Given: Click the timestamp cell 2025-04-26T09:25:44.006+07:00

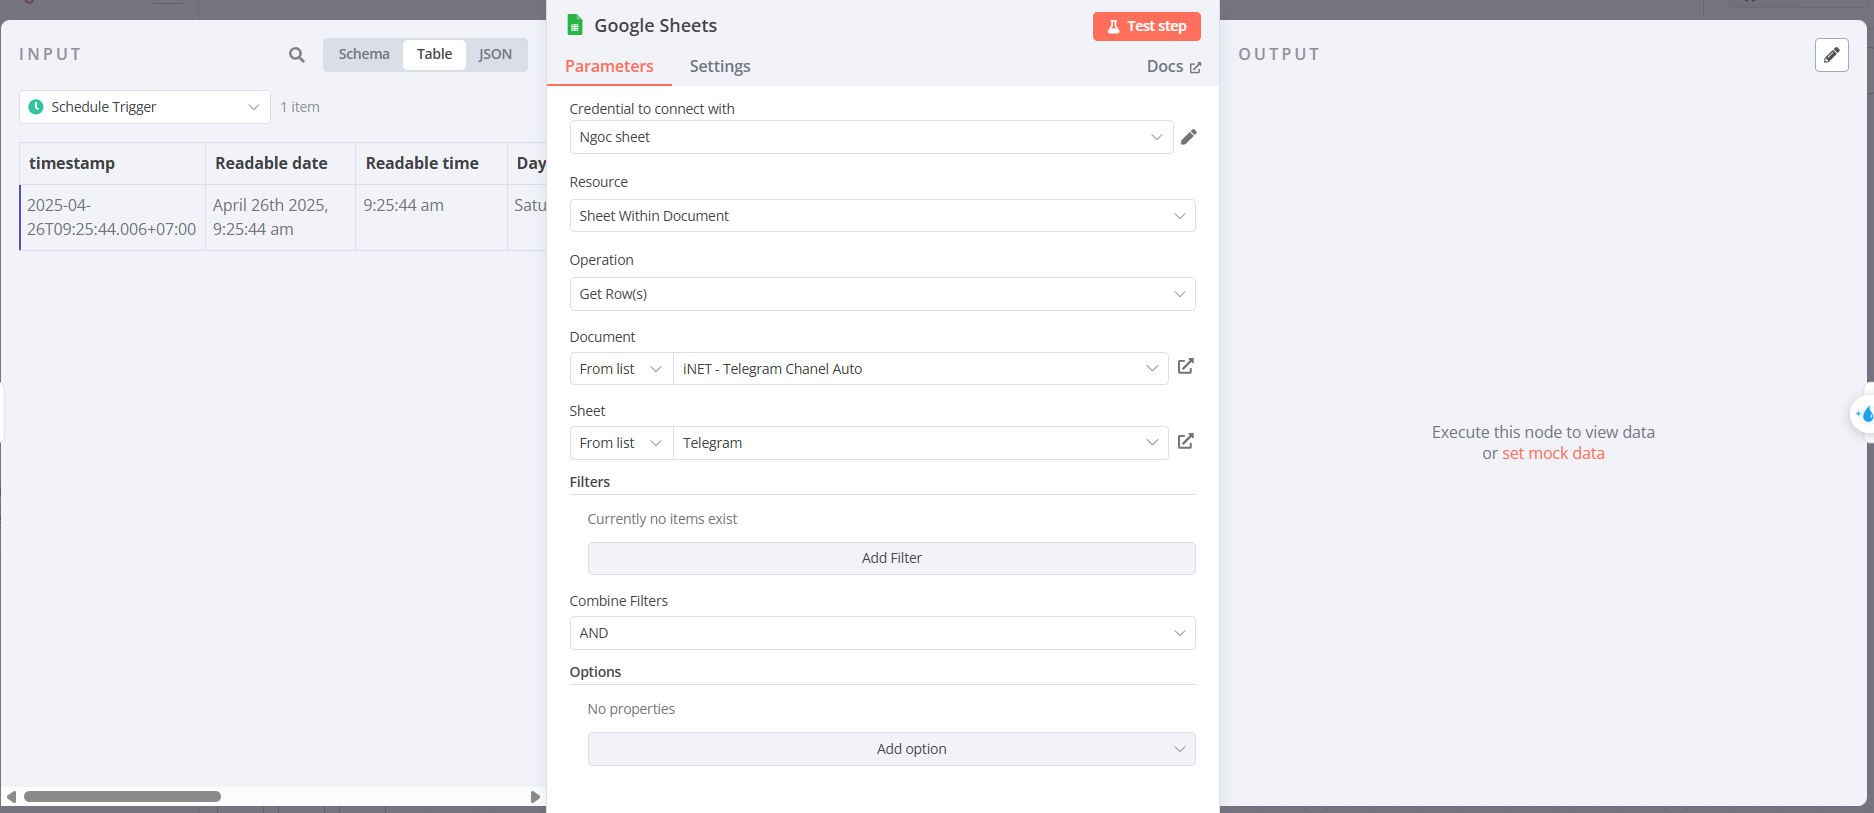Looking at the screenshot, I should [111, 217].
